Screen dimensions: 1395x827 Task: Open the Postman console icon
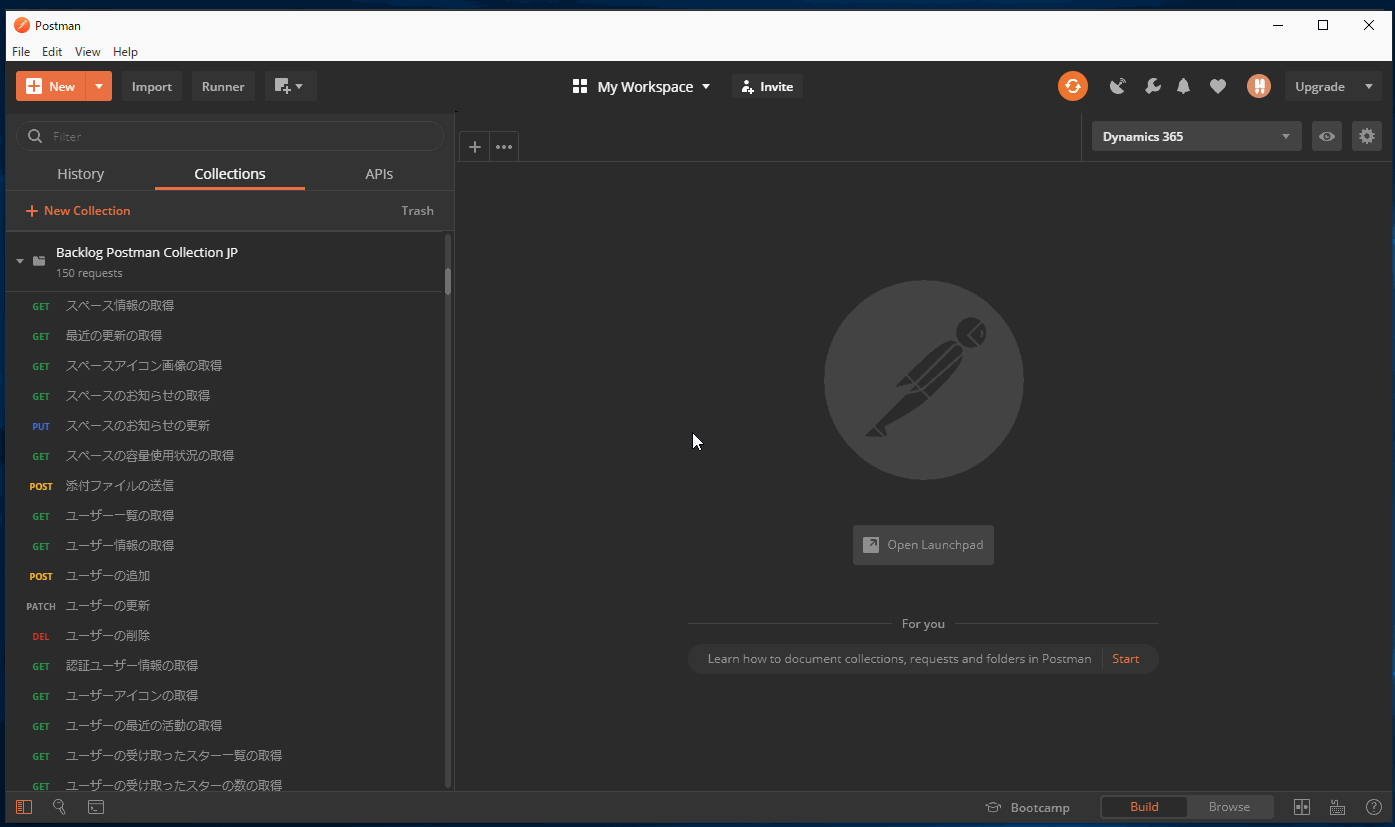pyautogui.click(x=96, y=807)
